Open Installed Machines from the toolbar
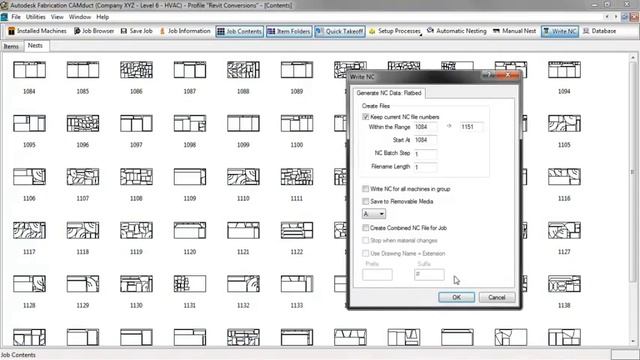The height and width of the screenshot is (360, 640). click(37, 31)
